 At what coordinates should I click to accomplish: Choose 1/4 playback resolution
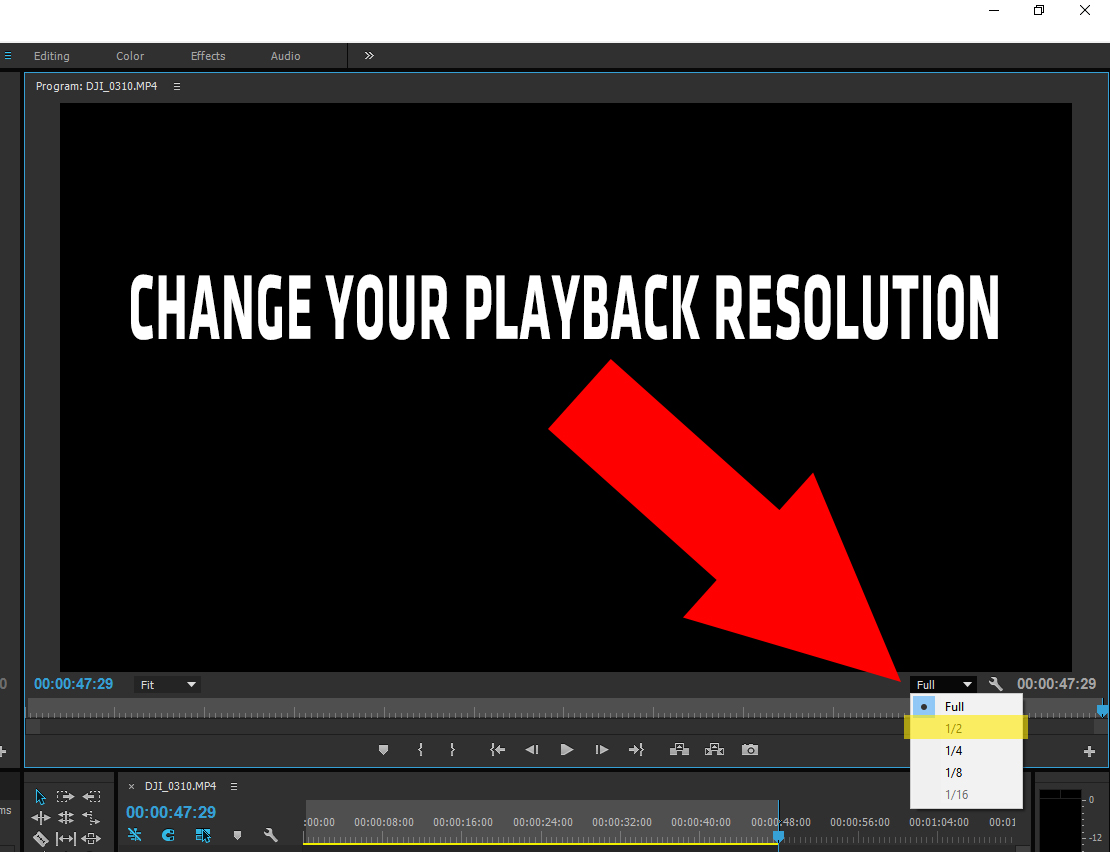click(x=966, y=750)
